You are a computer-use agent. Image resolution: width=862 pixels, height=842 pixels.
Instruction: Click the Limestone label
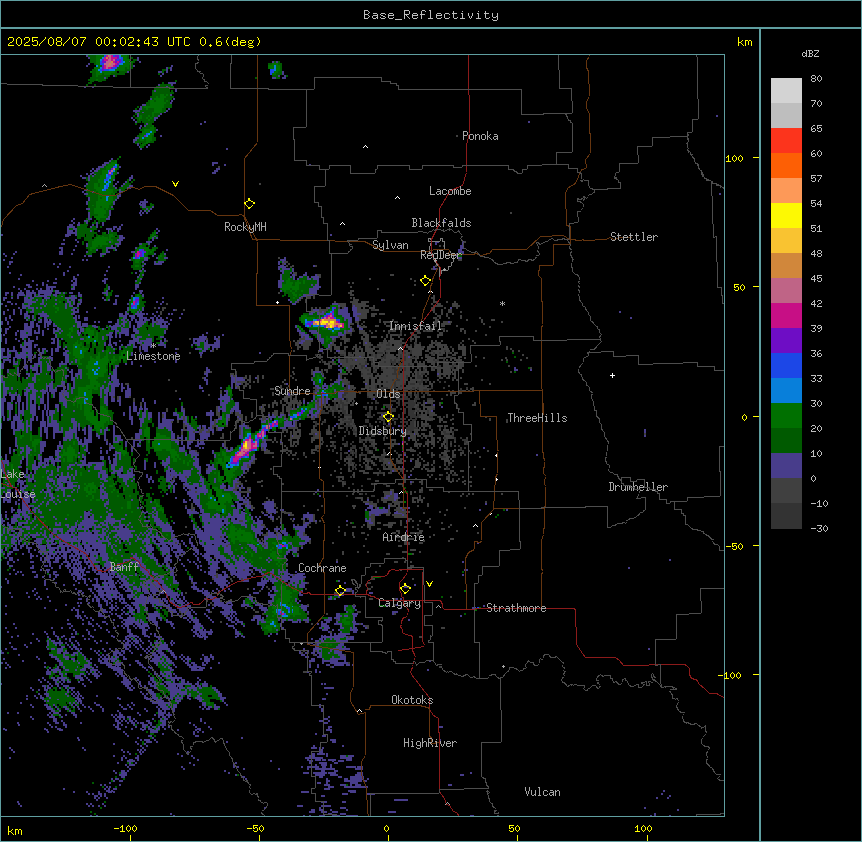[153, 356]
